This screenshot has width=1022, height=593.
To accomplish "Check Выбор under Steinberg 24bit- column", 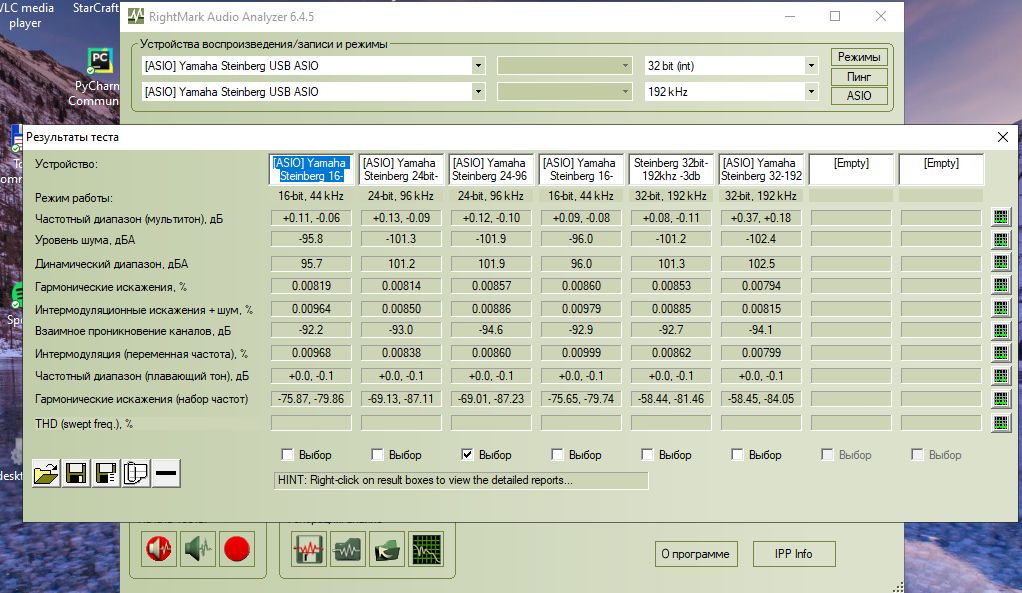I will click(377, 454).
